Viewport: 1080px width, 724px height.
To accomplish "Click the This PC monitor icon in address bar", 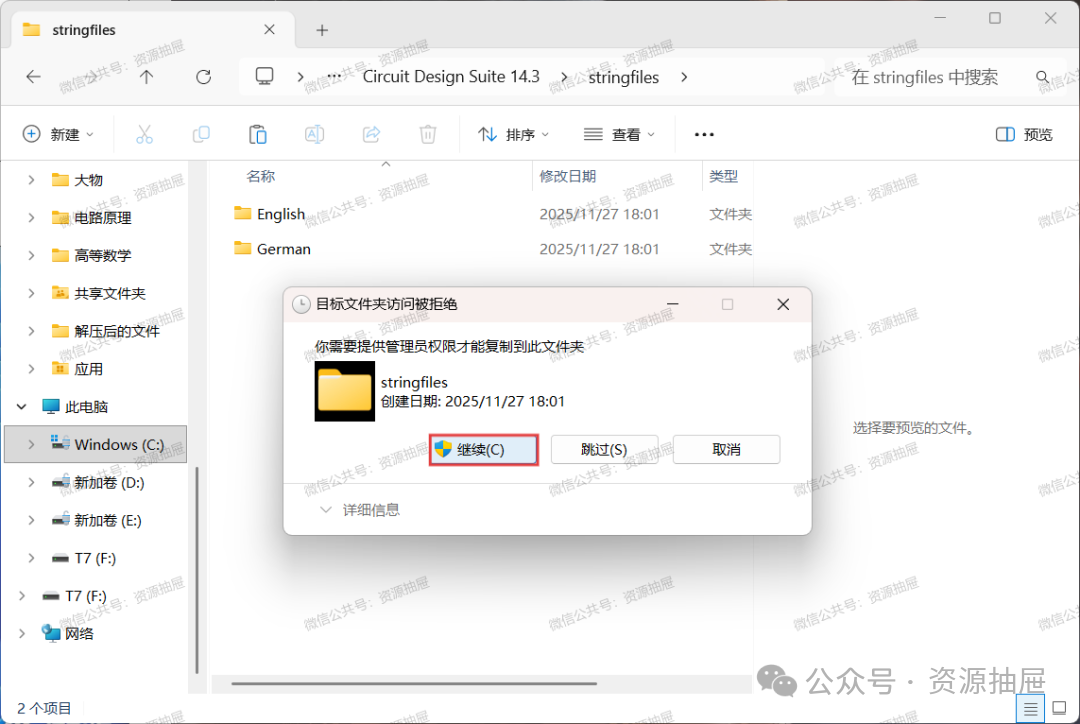I will pos(264,76).
